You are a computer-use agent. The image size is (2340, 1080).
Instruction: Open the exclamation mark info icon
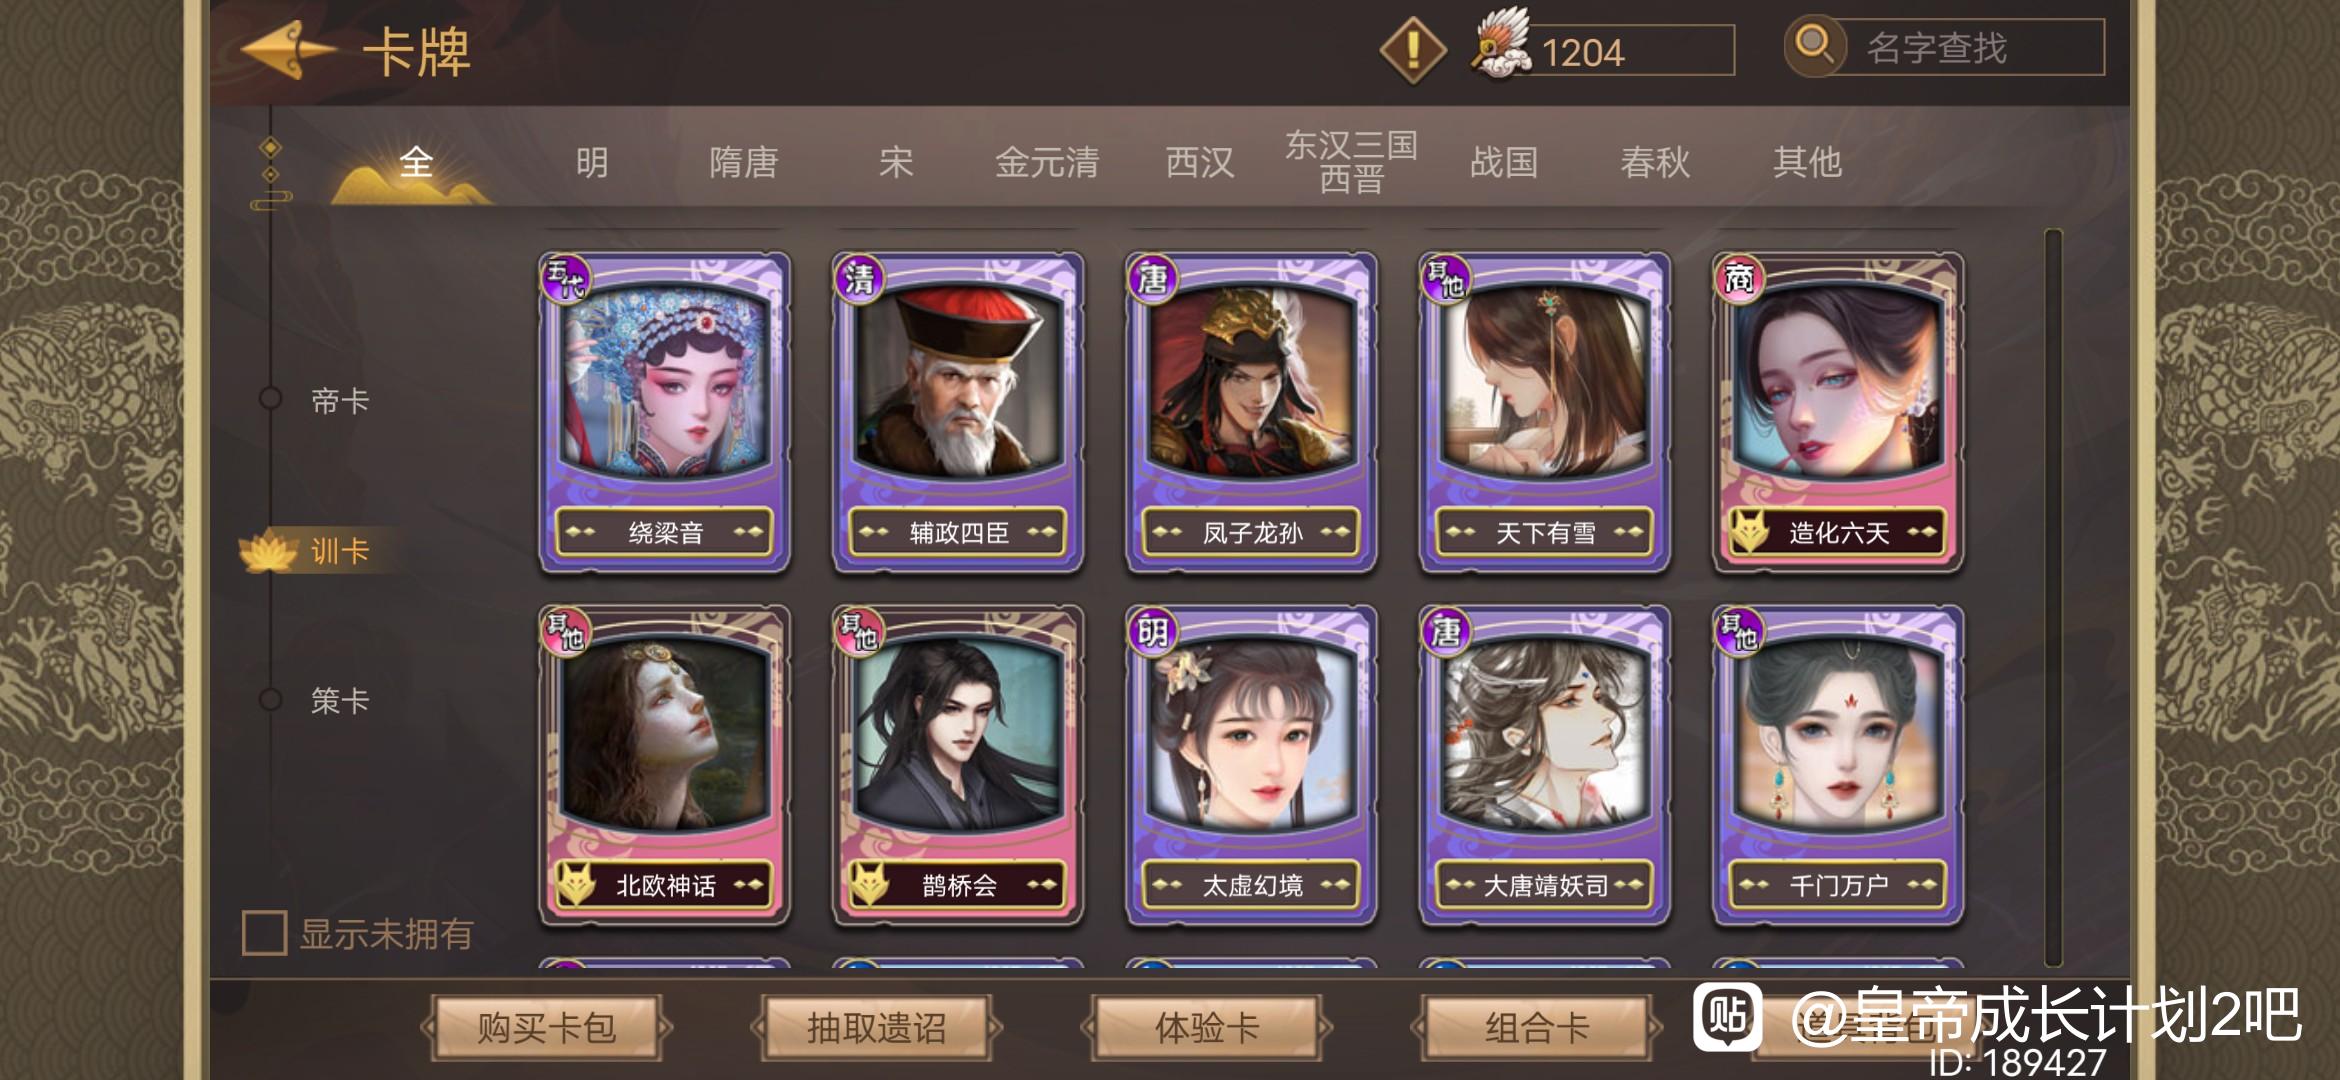pyautogui.click(x=1412, y=50)
